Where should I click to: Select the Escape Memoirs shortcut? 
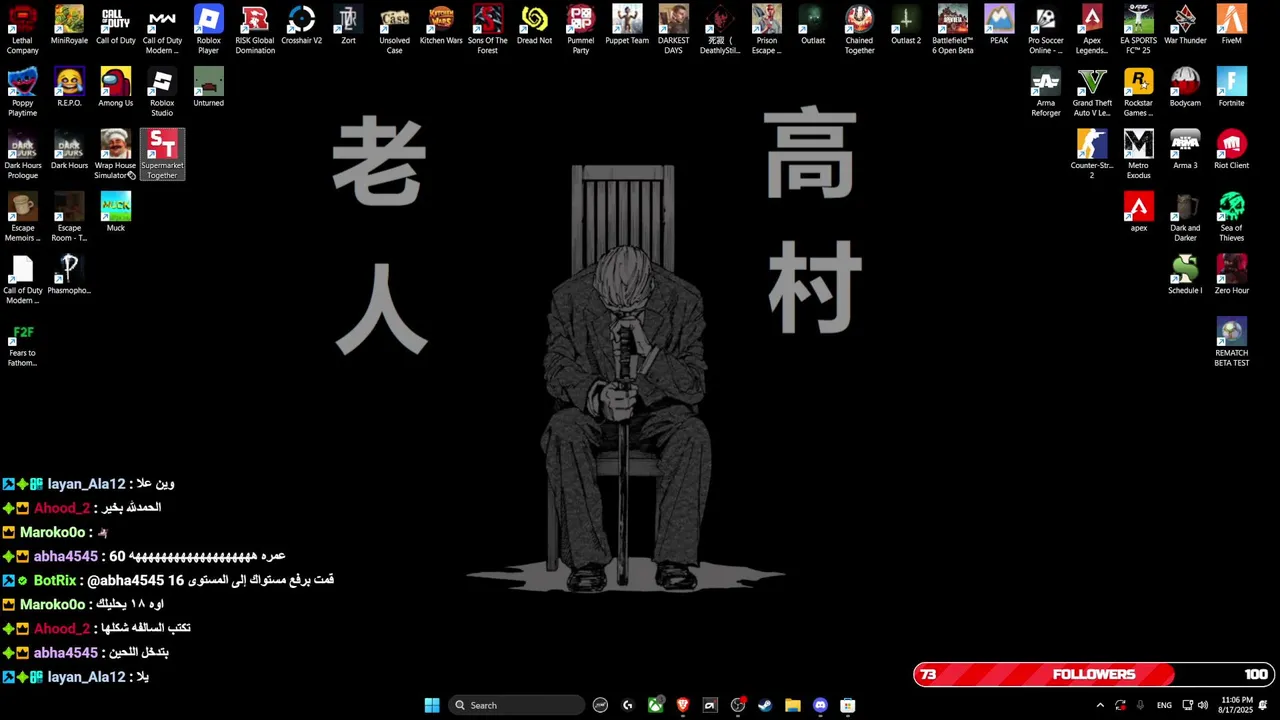tap(22, 217)
